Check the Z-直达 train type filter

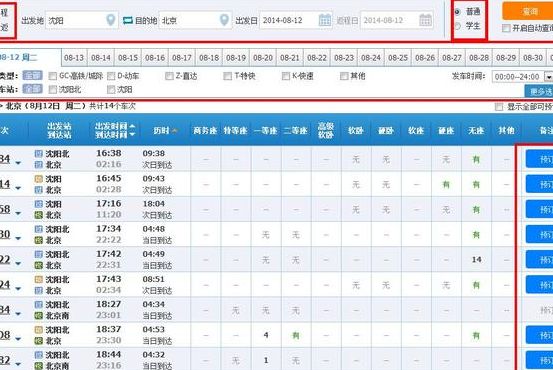coord(169,76)
